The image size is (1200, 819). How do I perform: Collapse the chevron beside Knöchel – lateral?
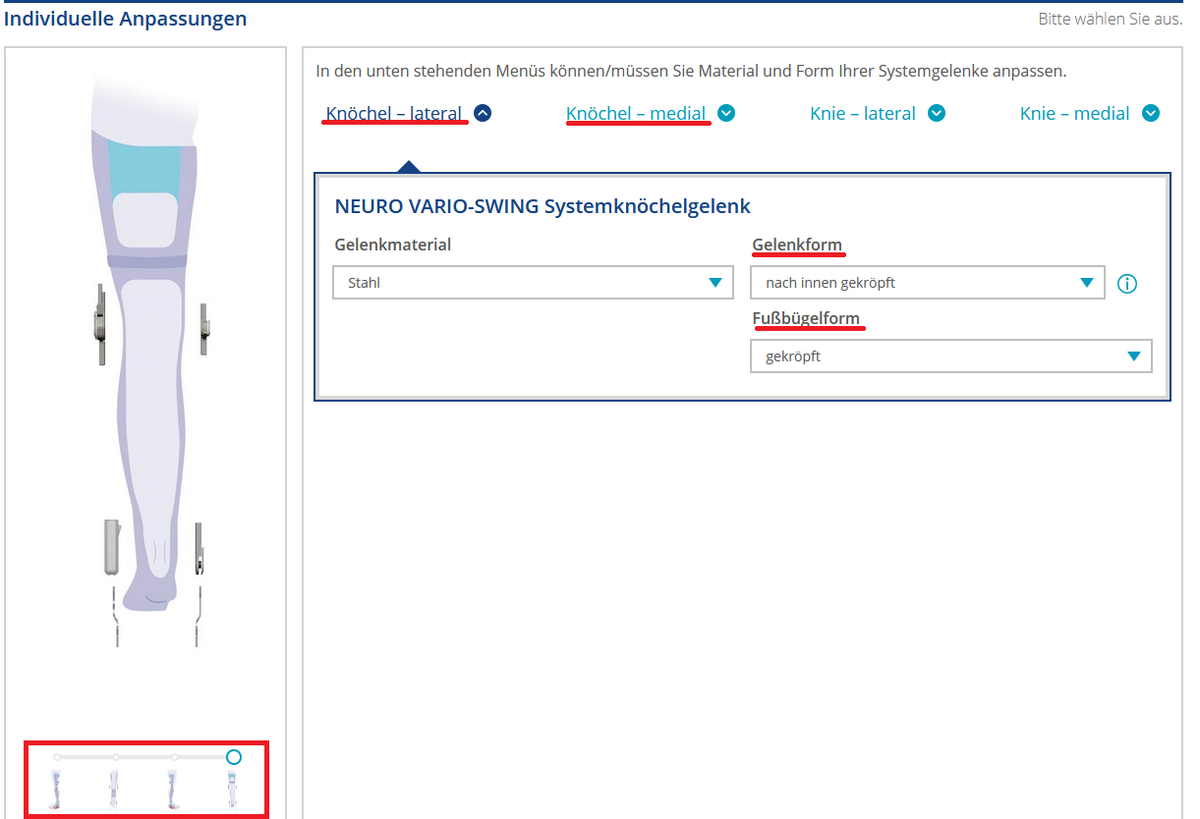pos(483,113)
